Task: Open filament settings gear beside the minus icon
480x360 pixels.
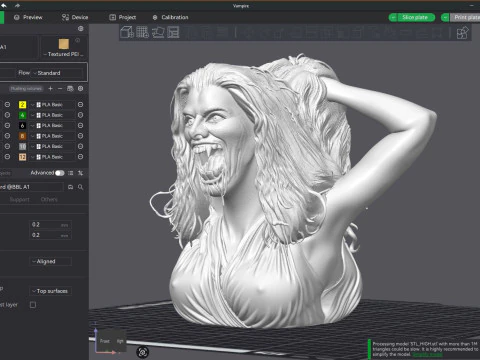Action: tap(80, 88)
